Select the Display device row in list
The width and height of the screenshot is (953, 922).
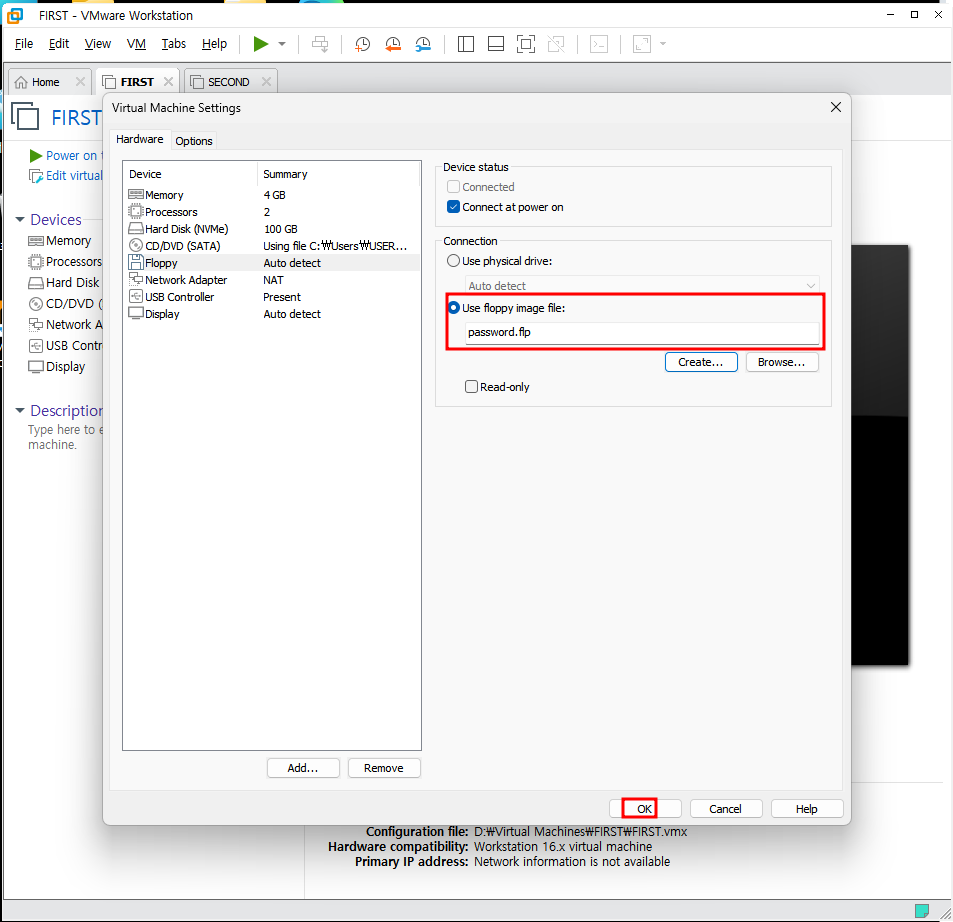pos(271,314)
